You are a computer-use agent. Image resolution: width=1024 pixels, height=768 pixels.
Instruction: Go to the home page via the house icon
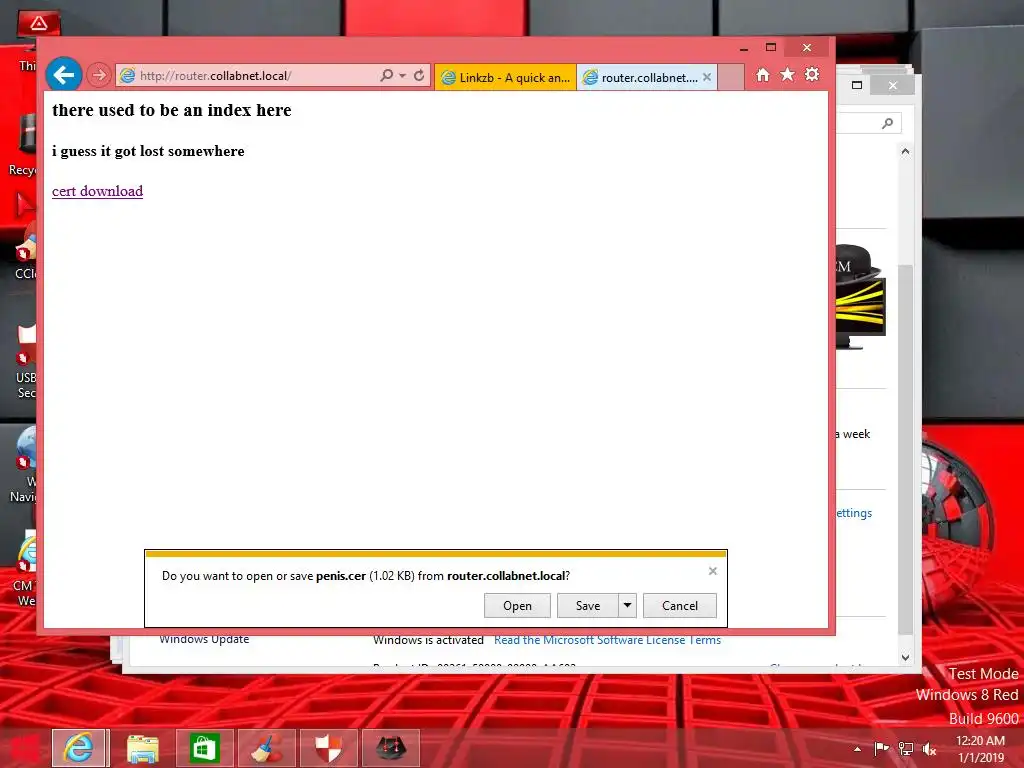point(763,75)
